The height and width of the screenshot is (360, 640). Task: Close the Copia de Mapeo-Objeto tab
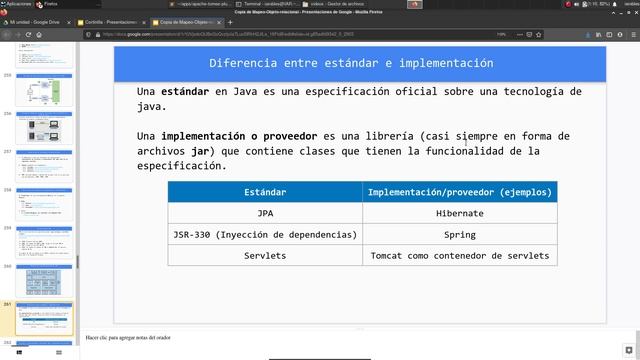[x=219, y=22]
